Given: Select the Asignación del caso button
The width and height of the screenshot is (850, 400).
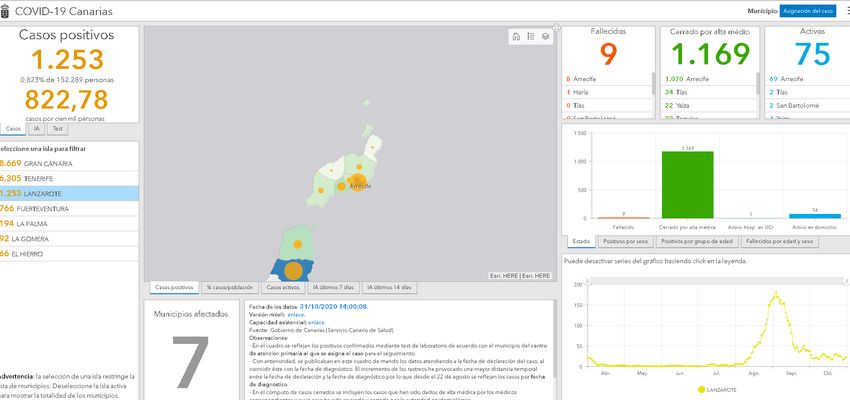Looking at the screenshot, I should click(808, 10).
